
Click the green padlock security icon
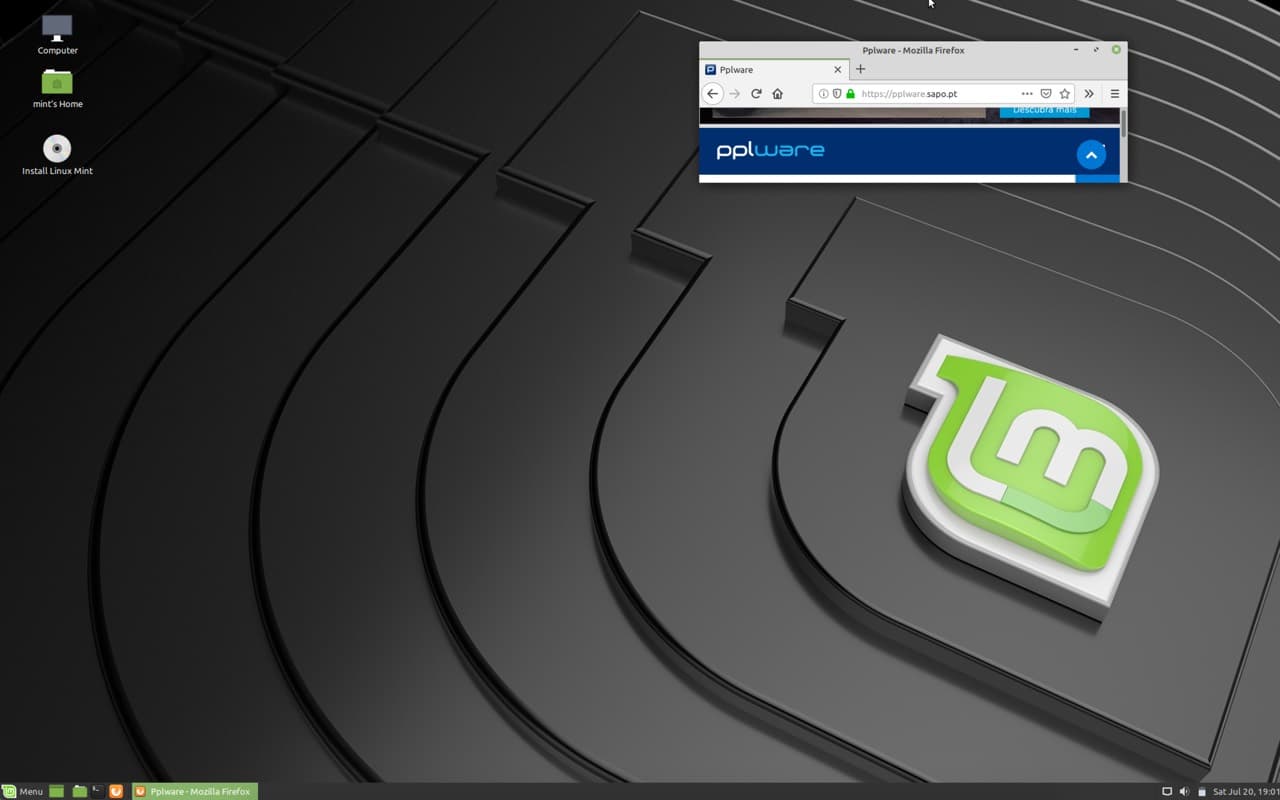click(851, 94)
